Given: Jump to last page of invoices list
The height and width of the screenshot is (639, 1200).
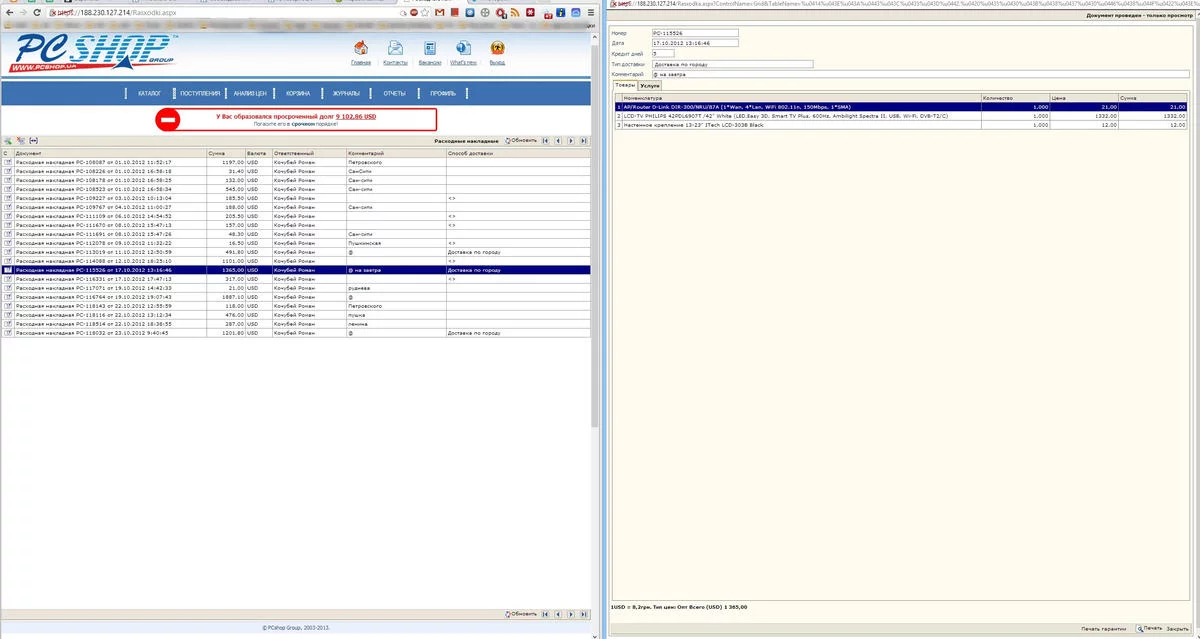Looking at the screenshot, I should click(583, 141).
